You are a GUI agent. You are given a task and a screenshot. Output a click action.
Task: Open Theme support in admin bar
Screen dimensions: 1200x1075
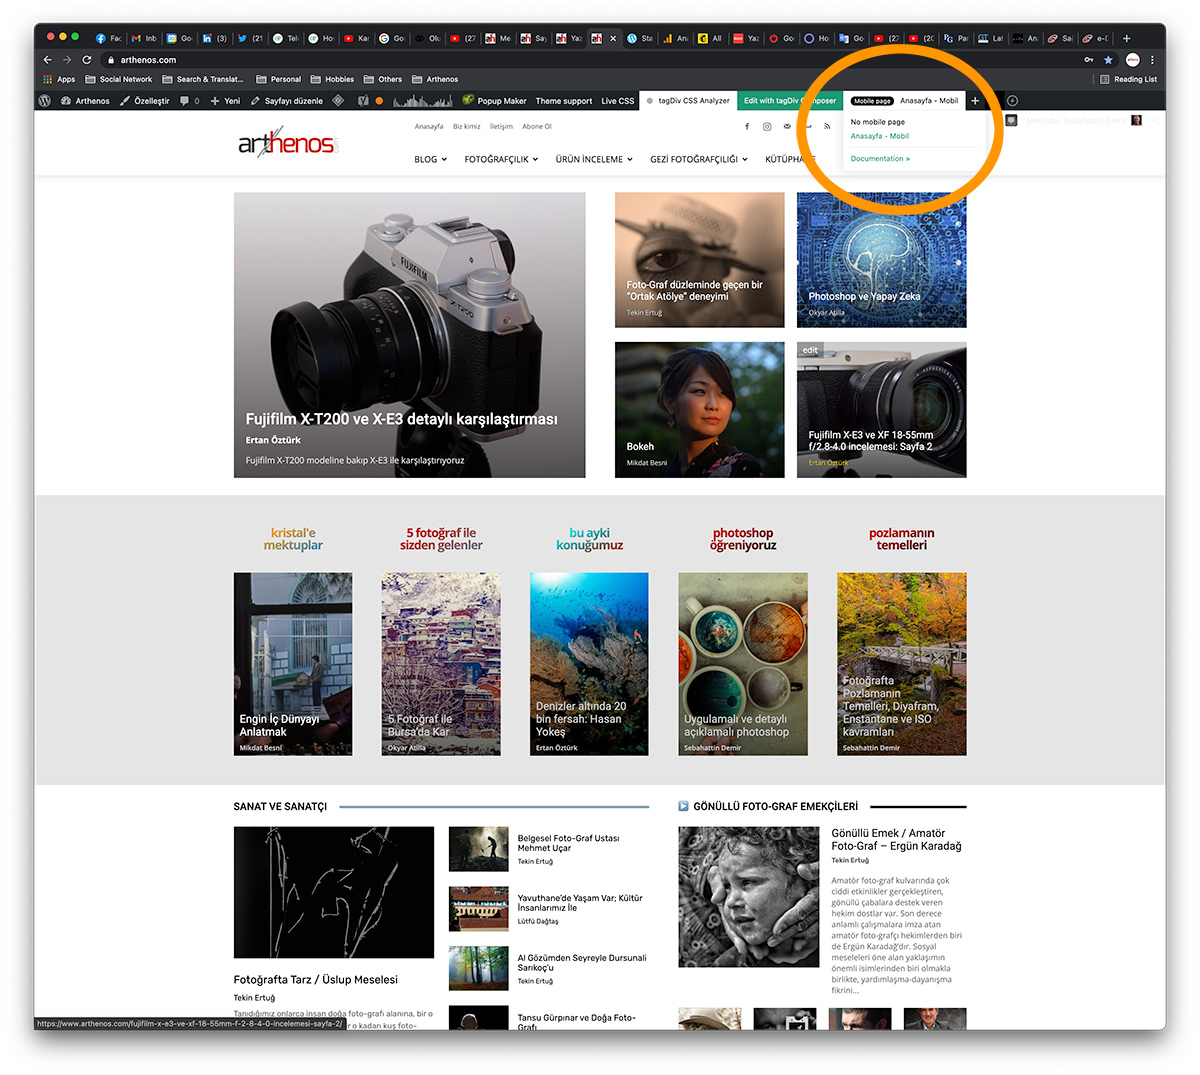click(564, 101)
